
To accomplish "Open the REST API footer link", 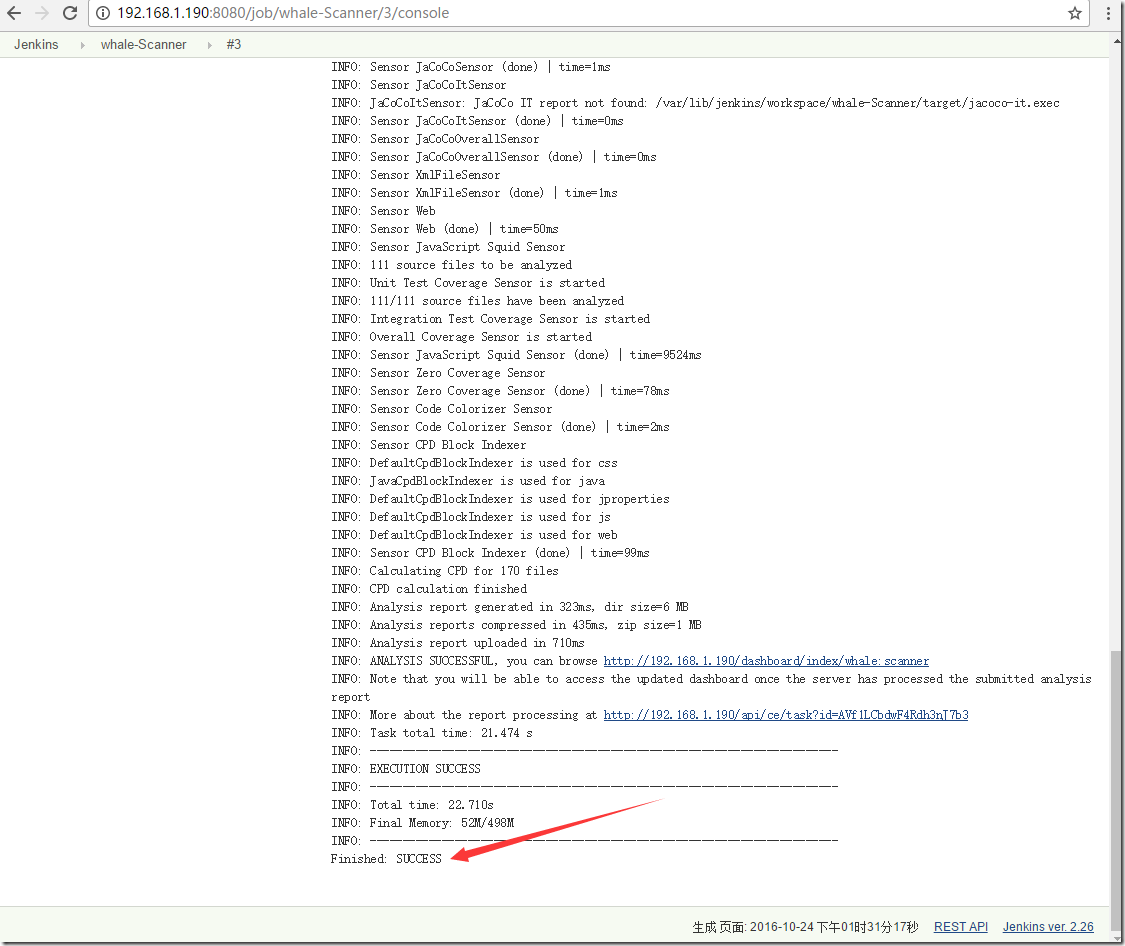I will (x=961, y=927).
